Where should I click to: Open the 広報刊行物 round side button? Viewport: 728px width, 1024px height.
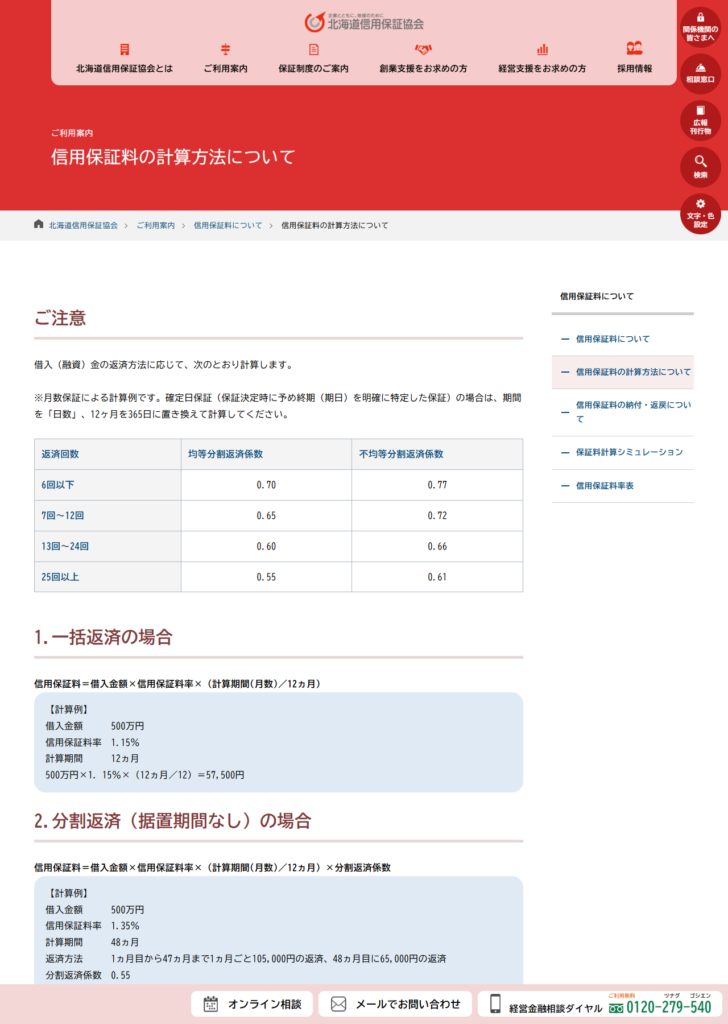700,120
